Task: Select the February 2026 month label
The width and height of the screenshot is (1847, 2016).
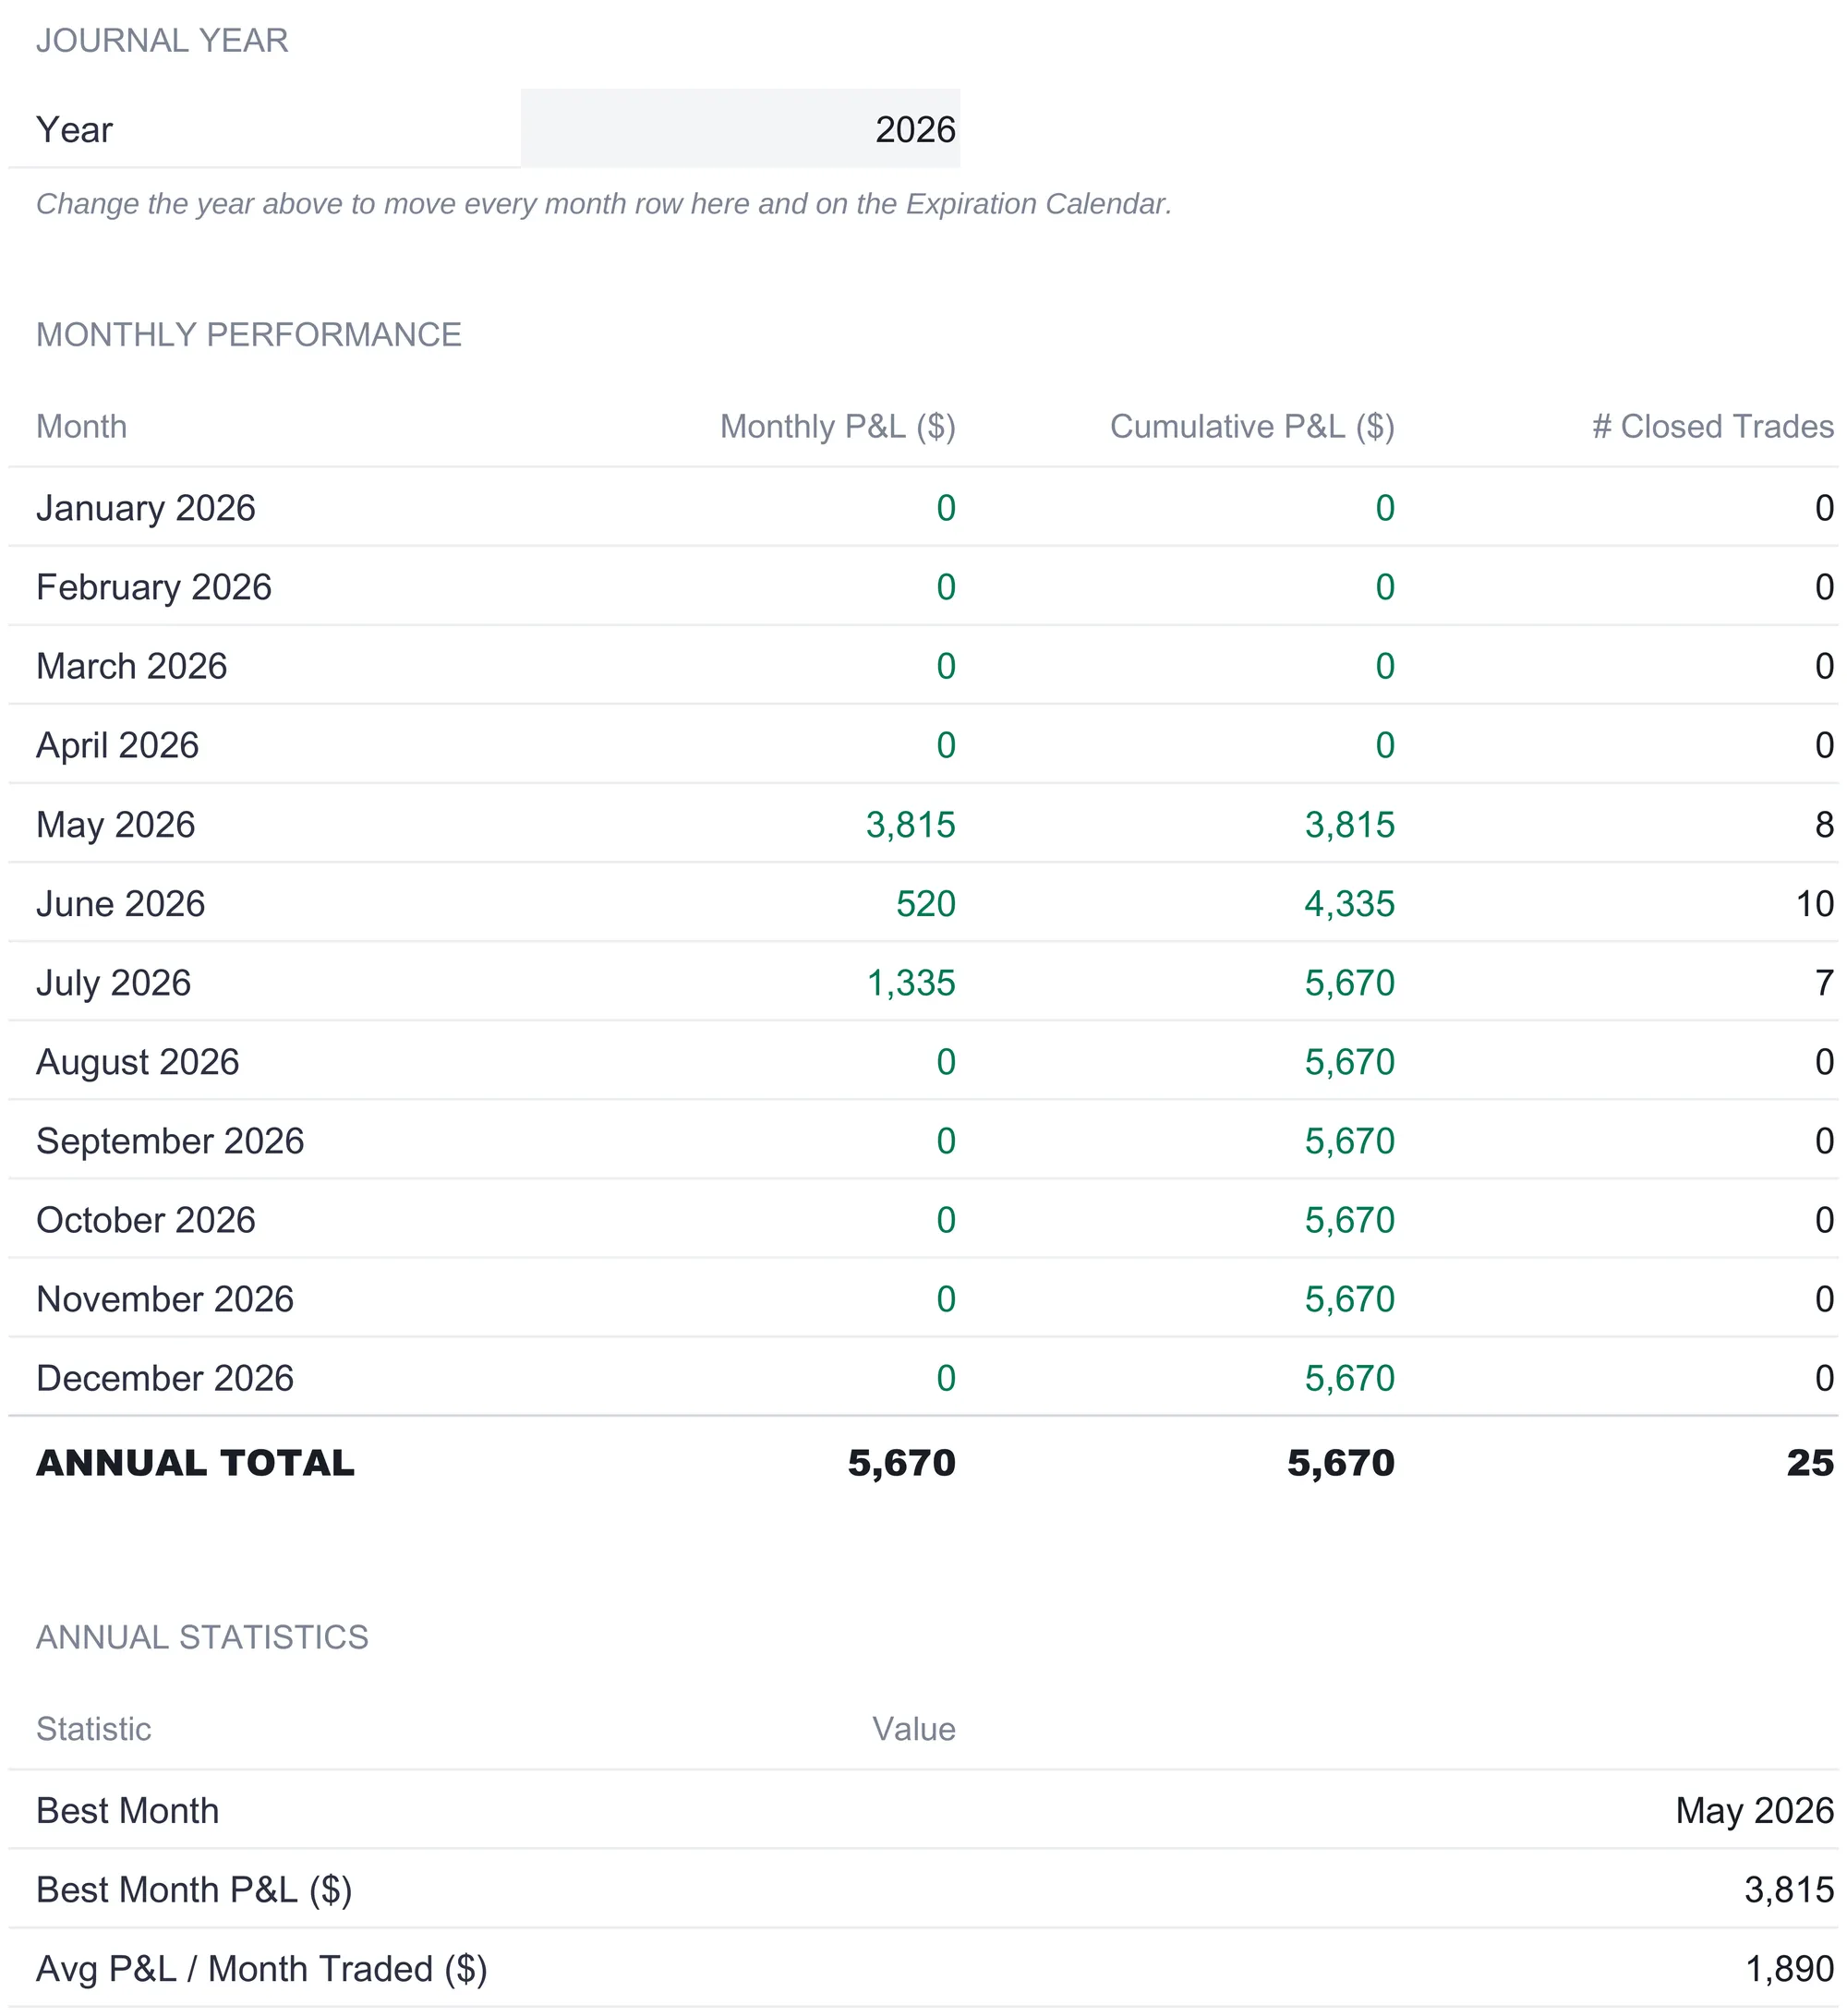Action: click(x=154, y=587)
